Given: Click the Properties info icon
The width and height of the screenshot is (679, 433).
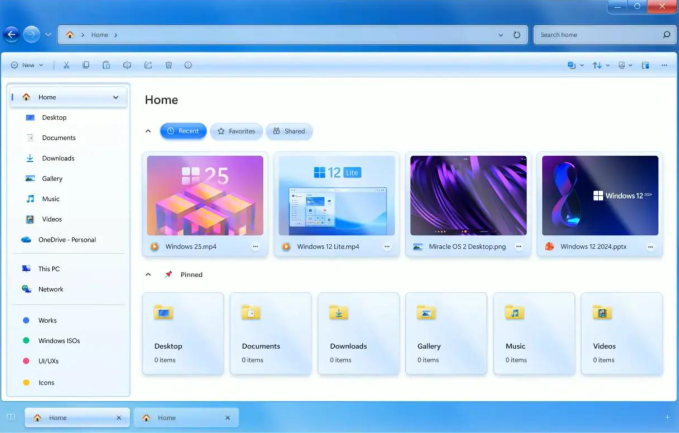Looking at the screenshot, I should 188,65.
